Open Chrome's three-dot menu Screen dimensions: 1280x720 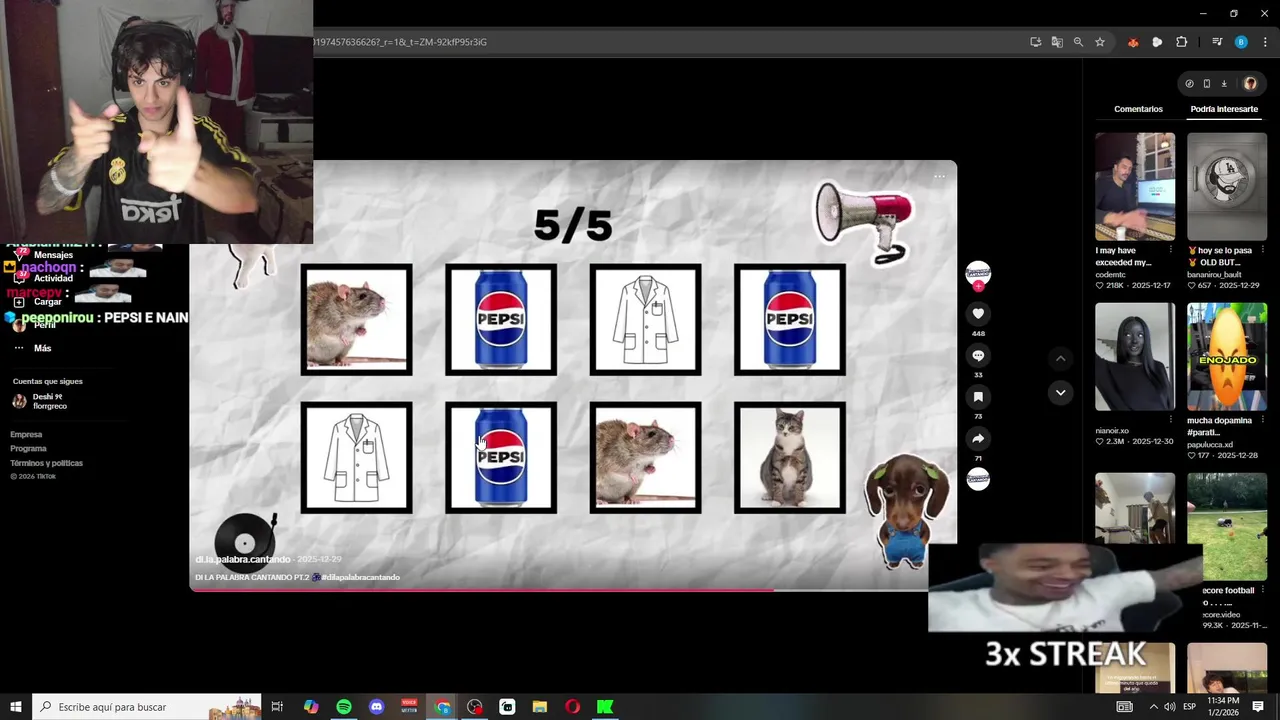[1263, 42]
